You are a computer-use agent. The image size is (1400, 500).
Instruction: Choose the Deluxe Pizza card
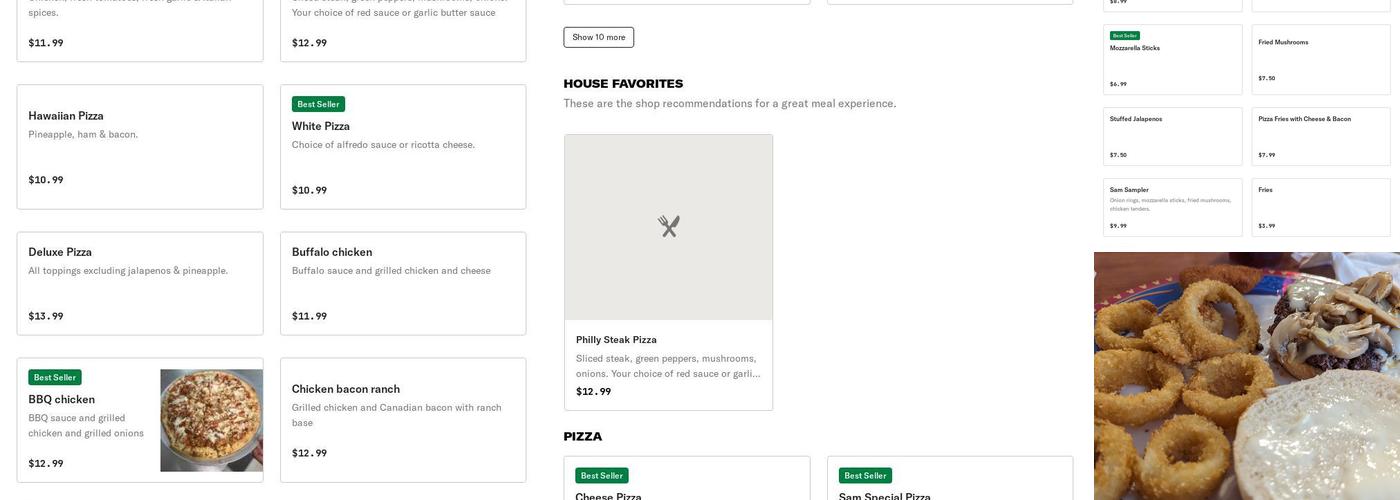coord(140,283)
